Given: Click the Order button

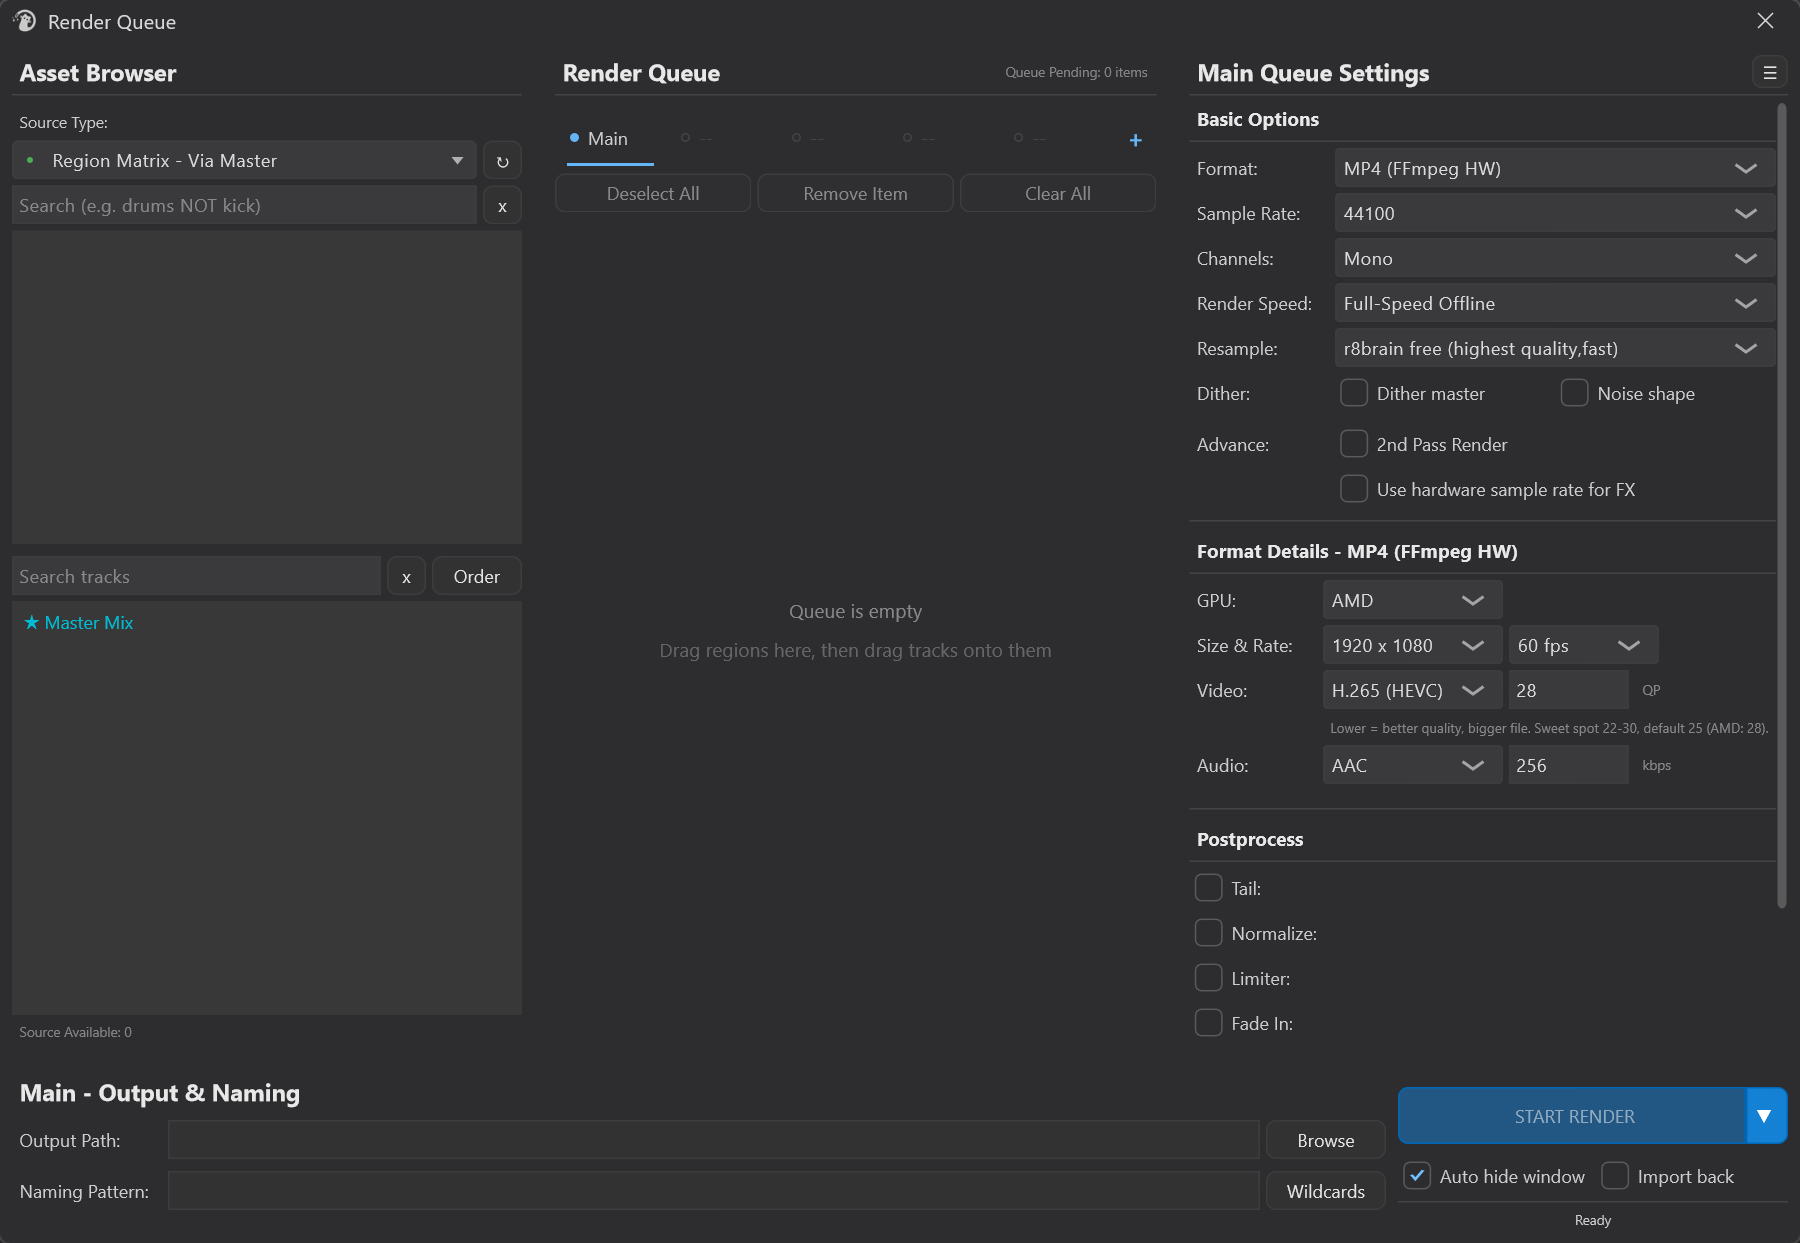Looking at the screenshot, I should point(477,577).
